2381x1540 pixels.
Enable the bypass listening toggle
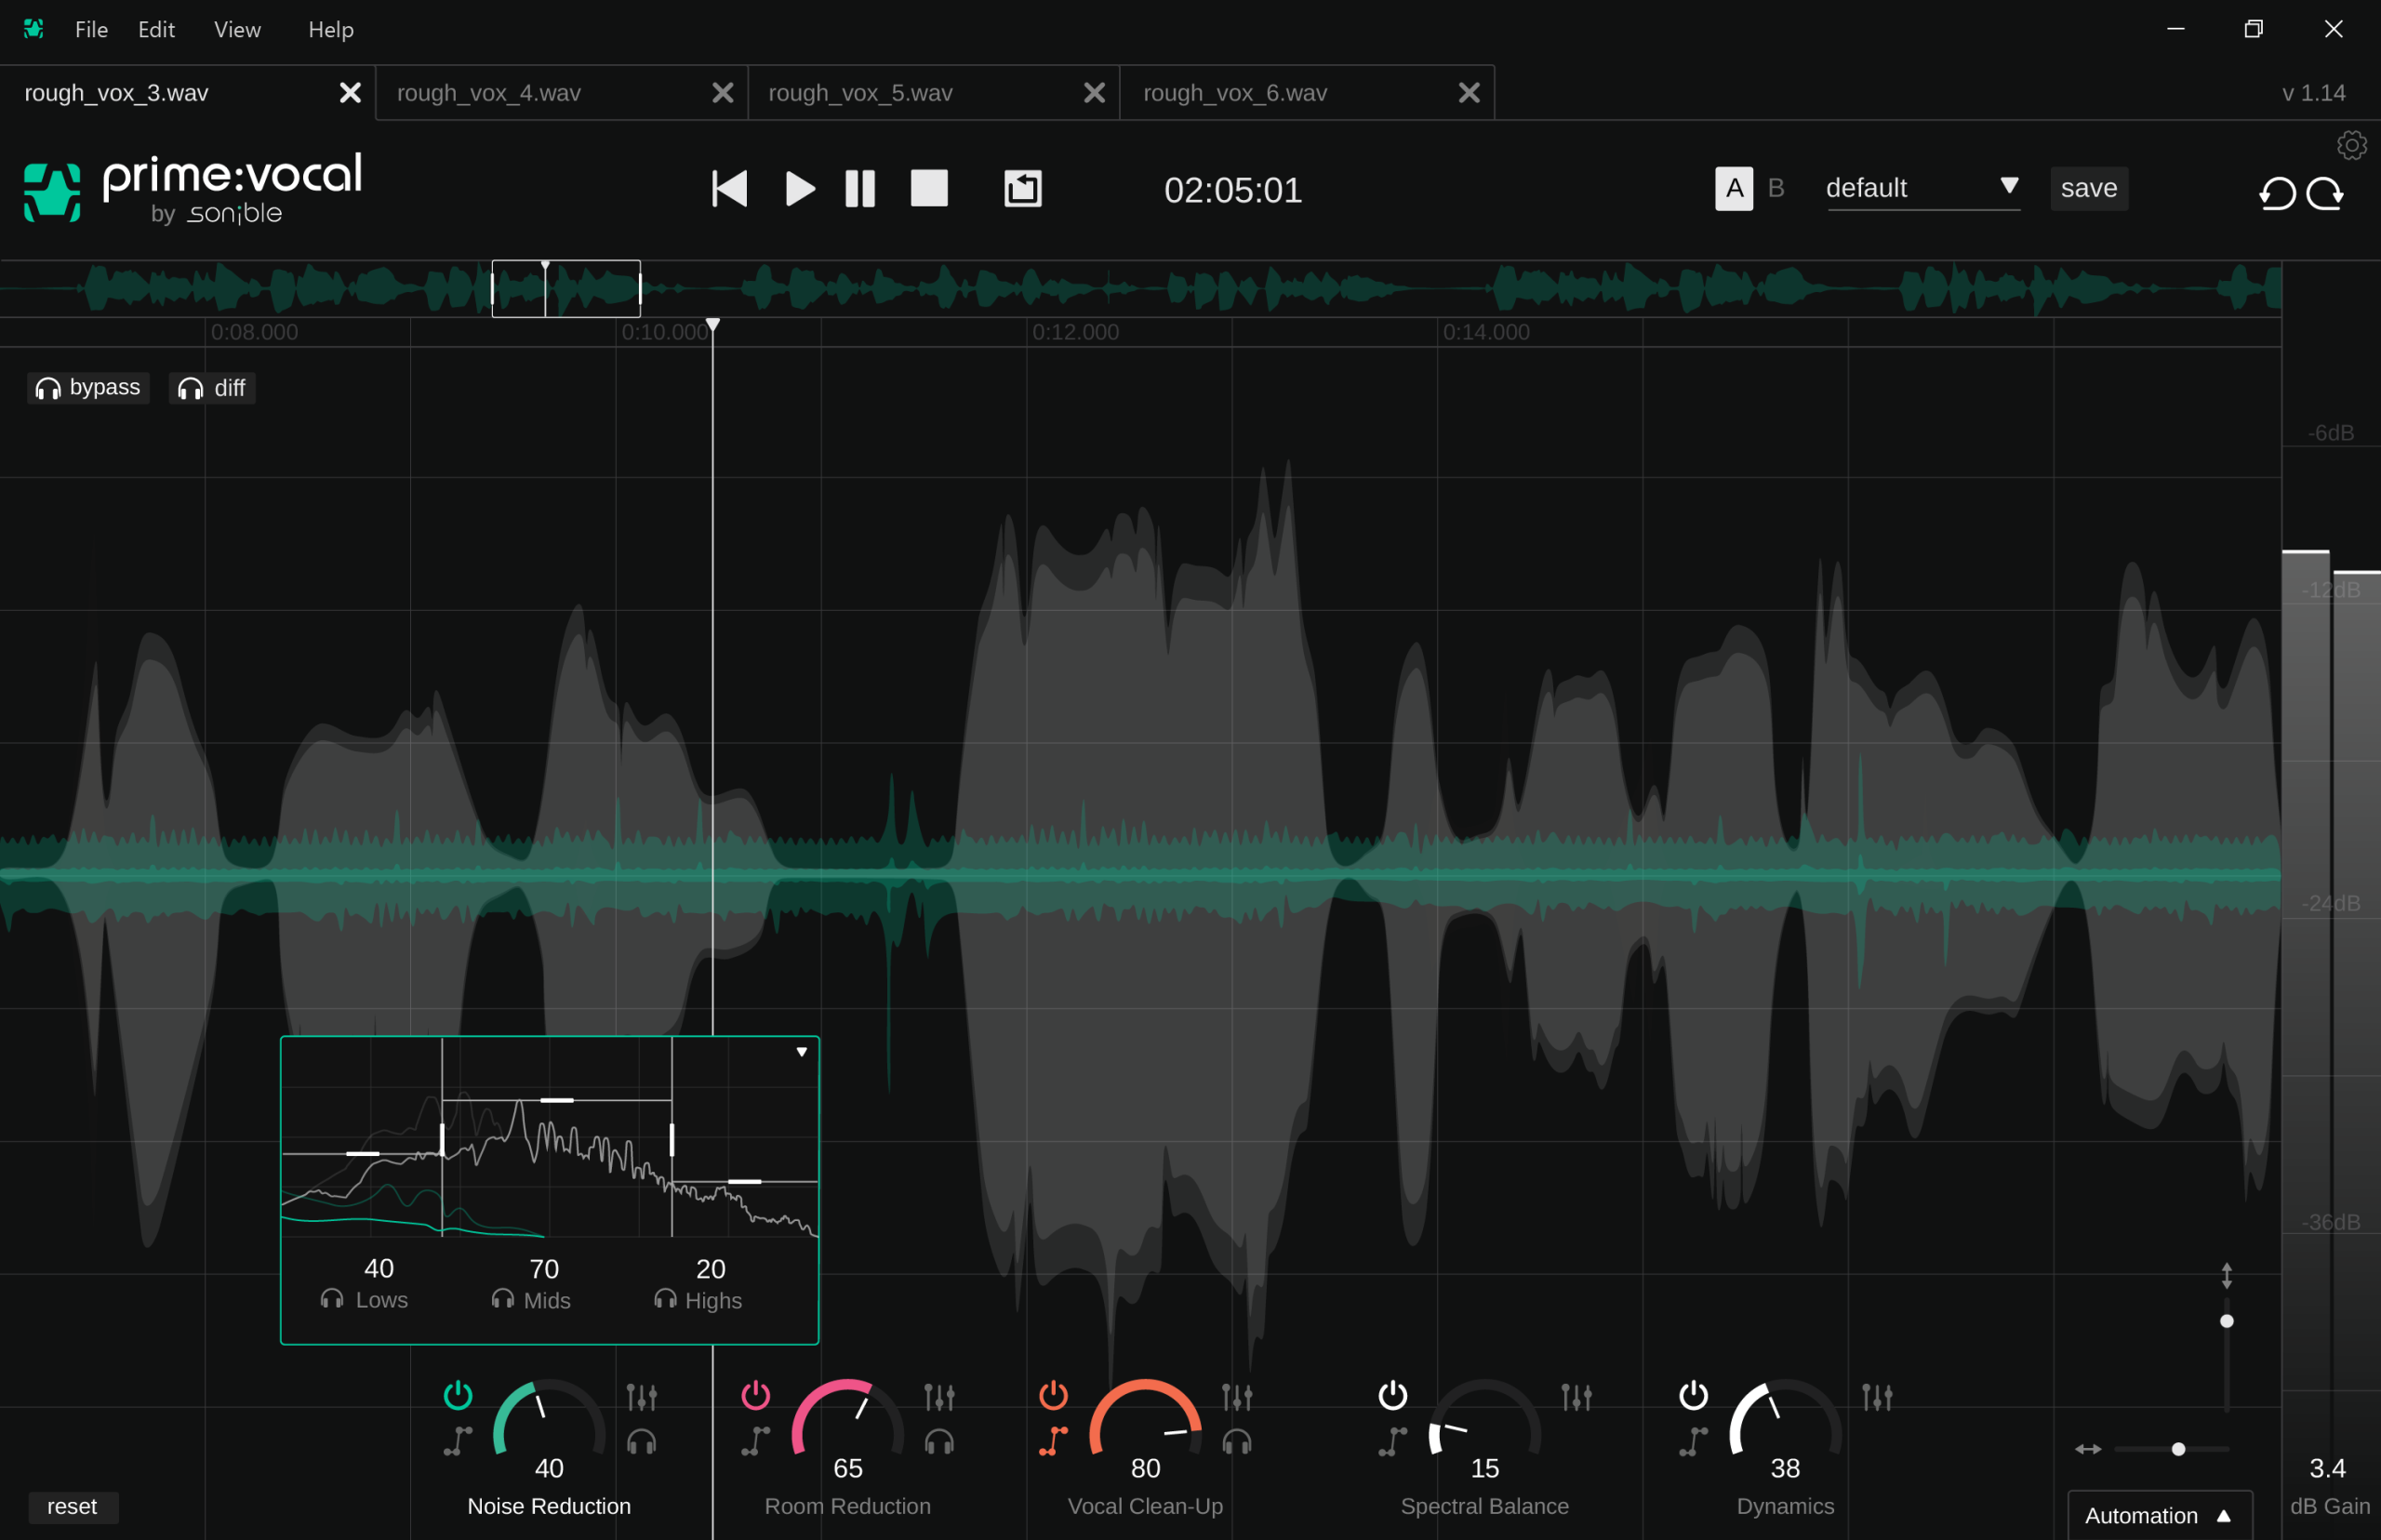coord(88,387)
